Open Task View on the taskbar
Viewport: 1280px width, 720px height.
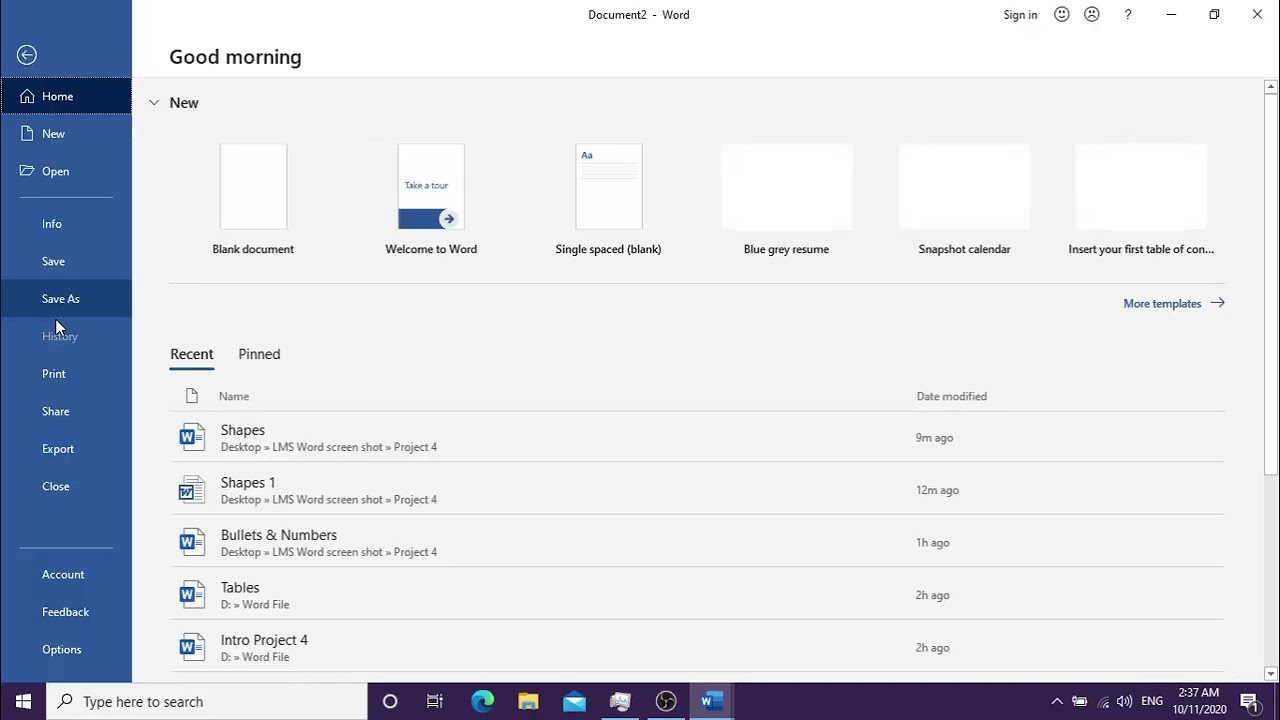point(435,702)
